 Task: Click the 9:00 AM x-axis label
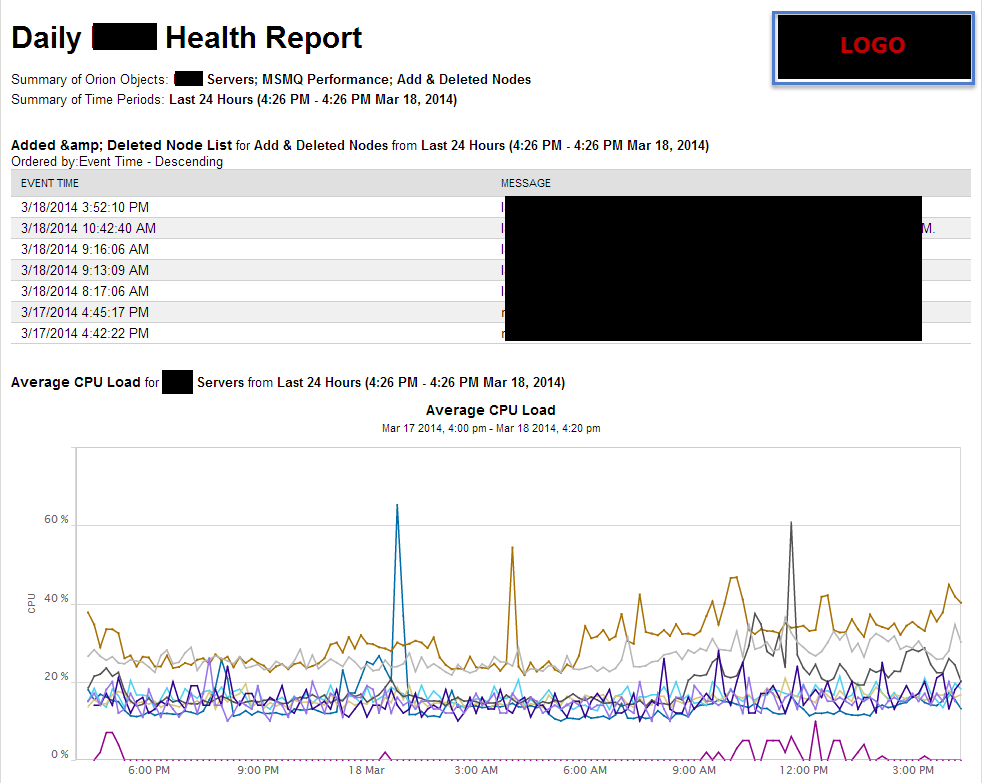694,770
